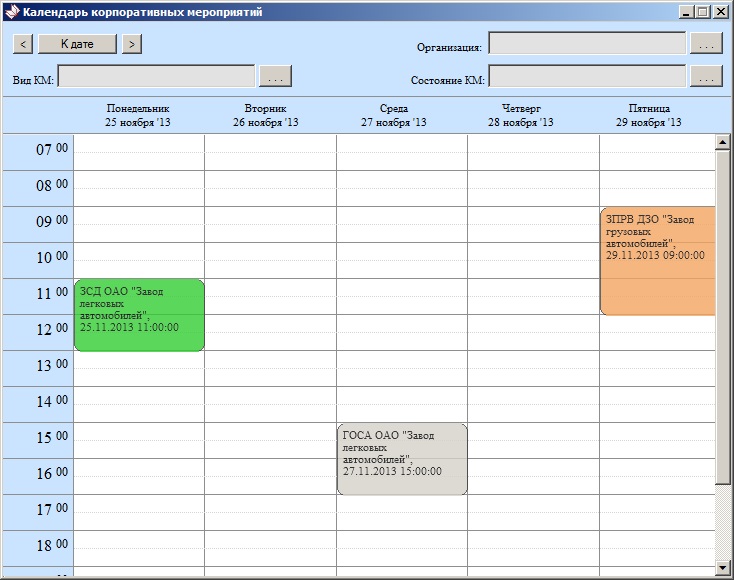Viewport: 734px width, 580px height.
Task: Select the Четверг 28 ноября column header
Action: 521,115
